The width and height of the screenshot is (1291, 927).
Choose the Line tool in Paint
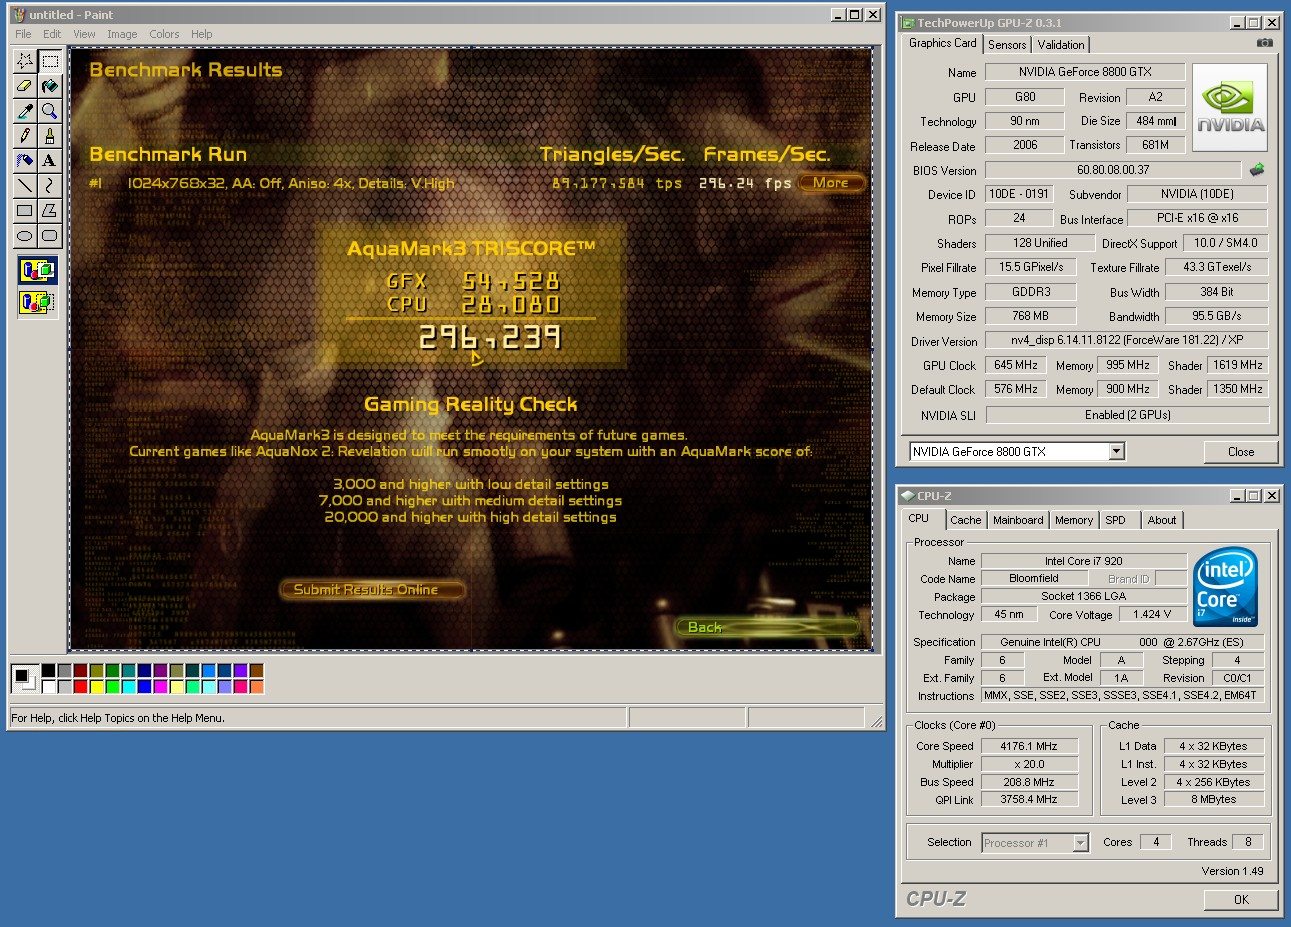pos(25,185)
